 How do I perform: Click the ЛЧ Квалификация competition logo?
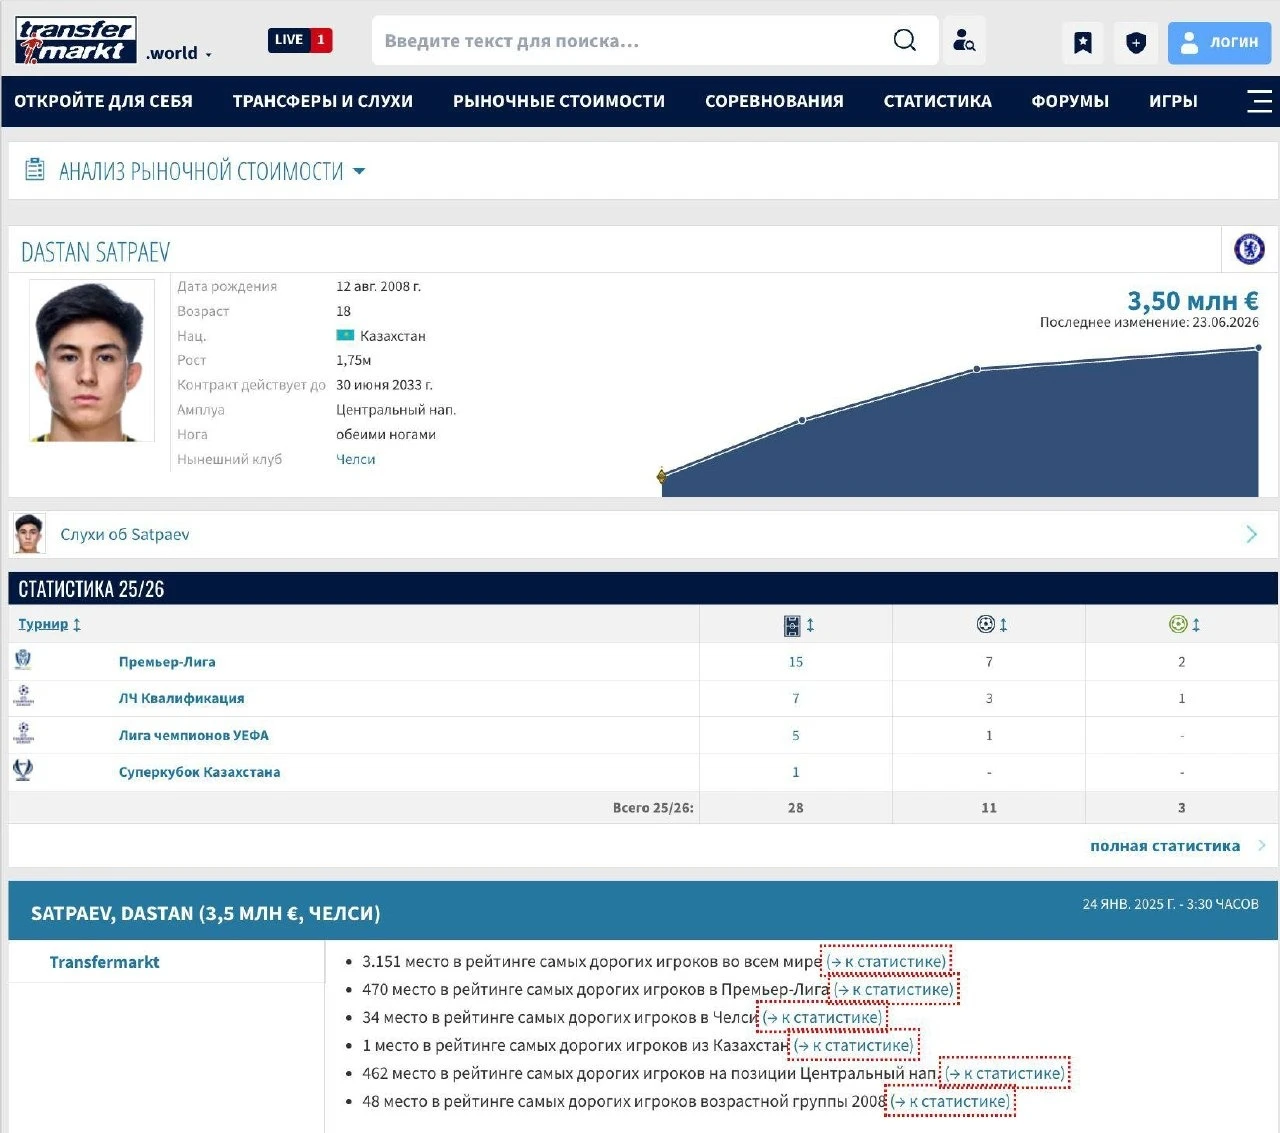(x=23, y=696)
